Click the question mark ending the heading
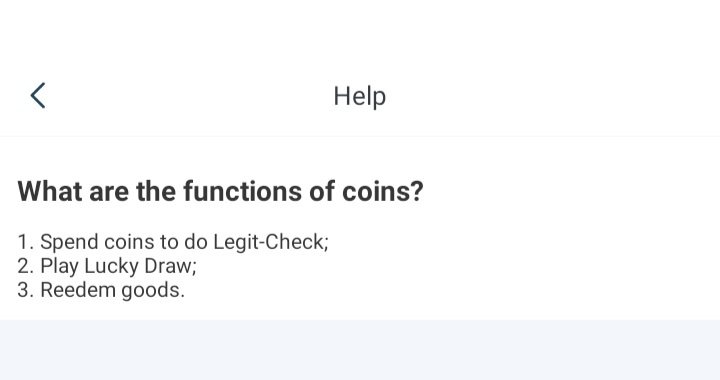 coord(416,191)
